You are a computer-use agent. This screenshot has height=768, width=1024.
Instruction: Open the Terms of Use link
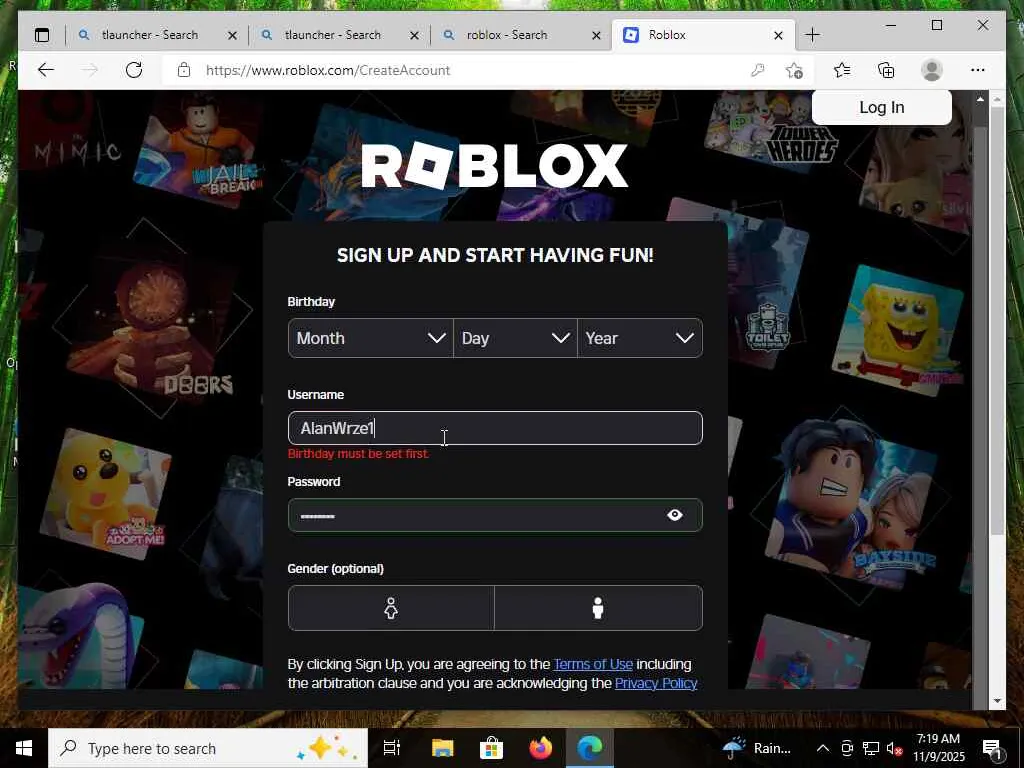593,664
